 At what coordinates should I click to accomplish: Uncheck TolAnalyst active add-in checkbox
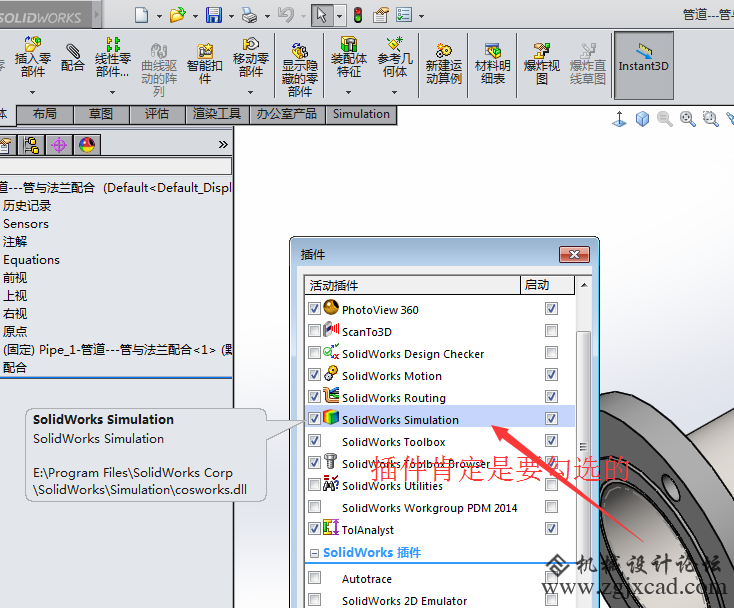click(314, 528)
